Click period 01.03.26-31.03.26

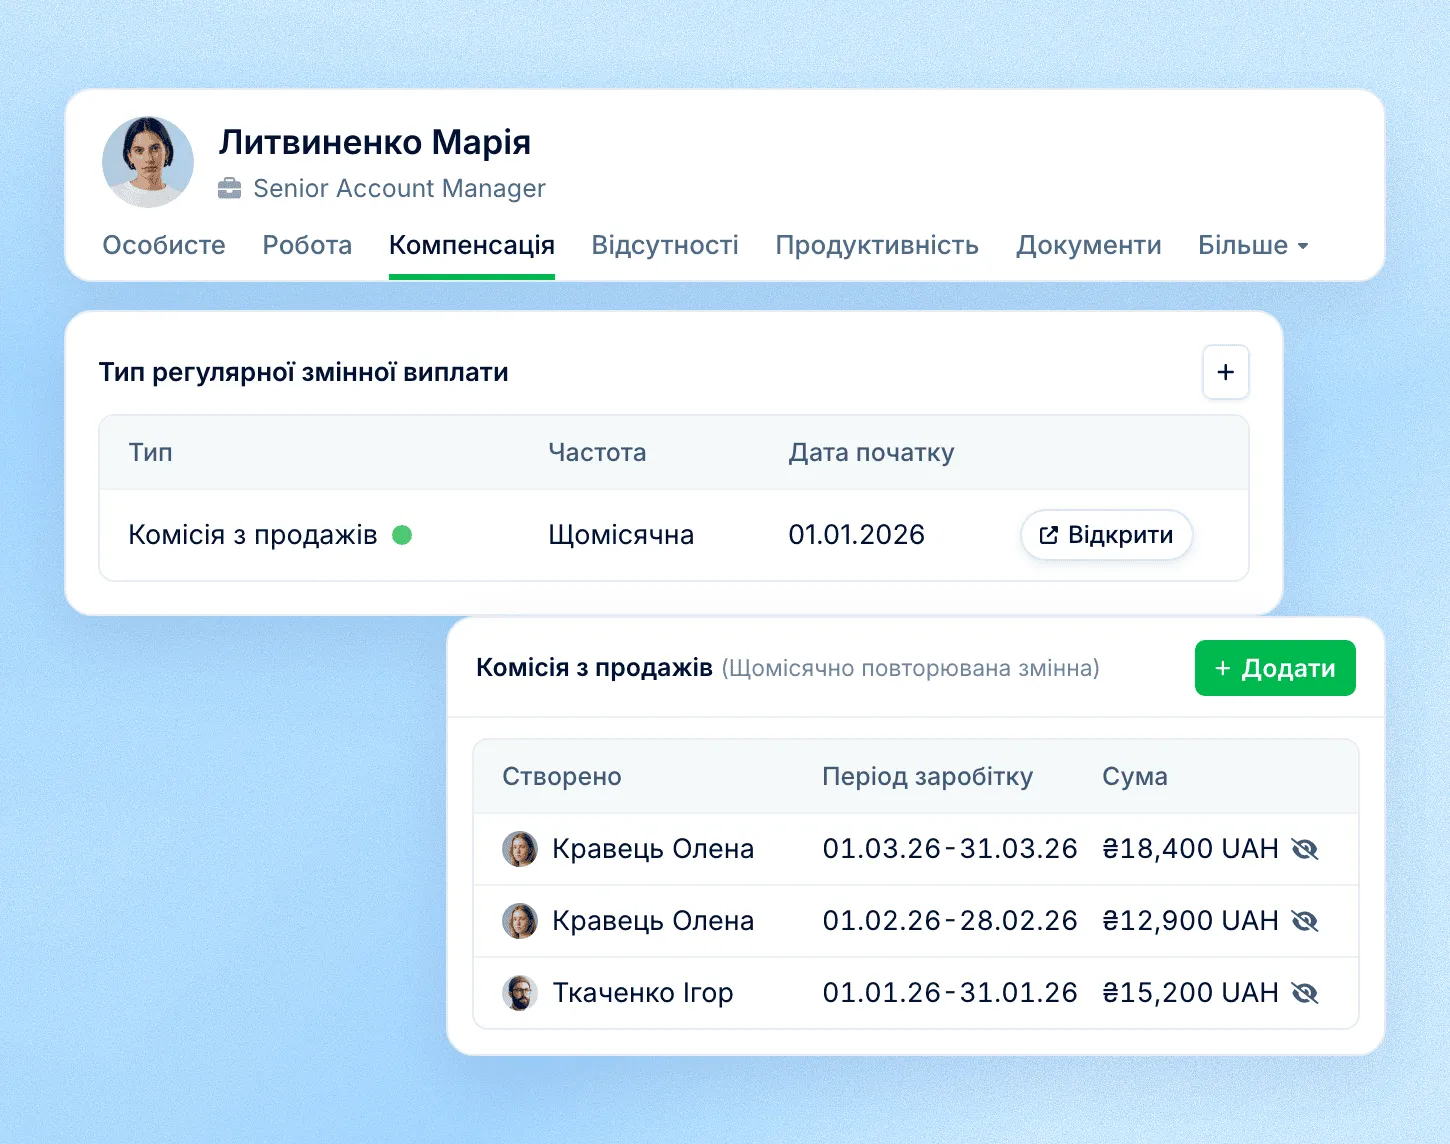(x=950, y=849)
